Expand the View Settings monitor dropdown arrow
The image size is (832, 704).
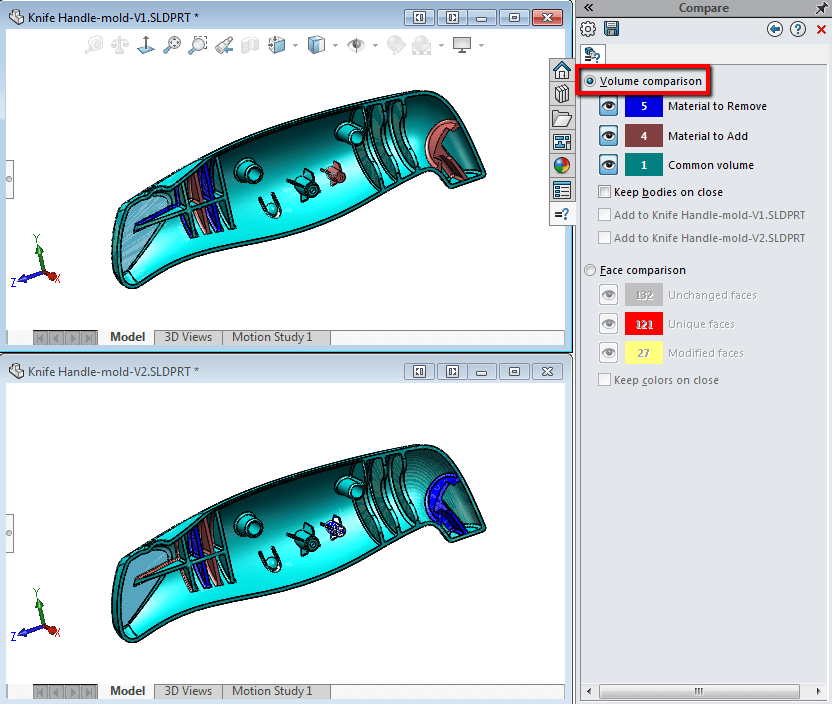click(x=481, y=46)
